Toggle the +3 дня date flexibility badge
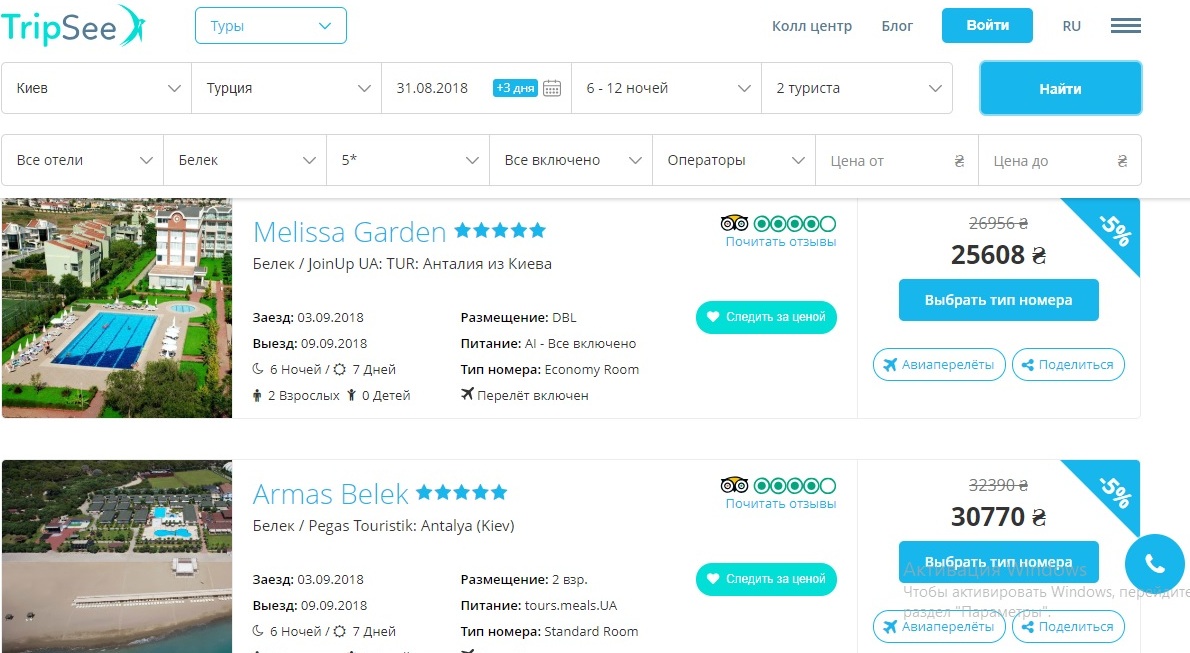This screenshot has width=1190, height=653. 515,88
